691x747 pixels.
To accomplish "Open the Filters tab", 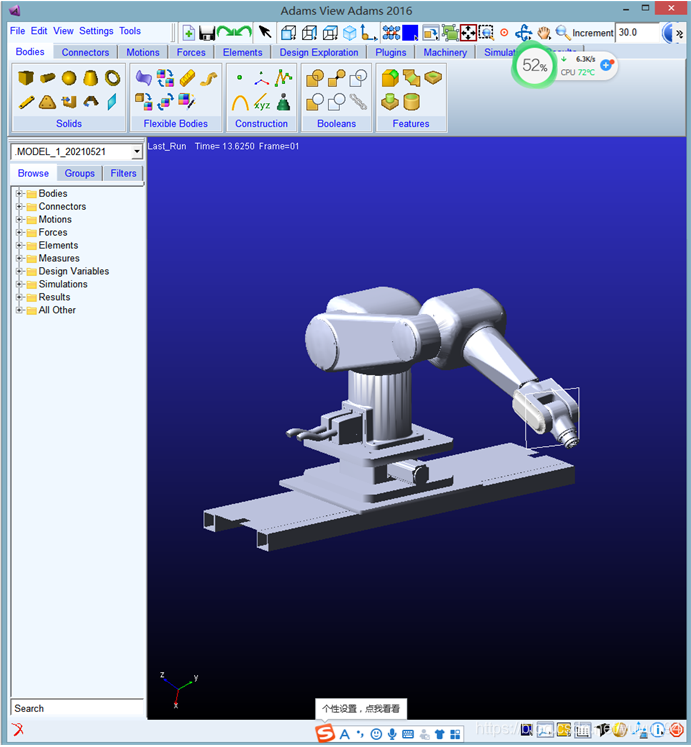I will click(124, 173).
